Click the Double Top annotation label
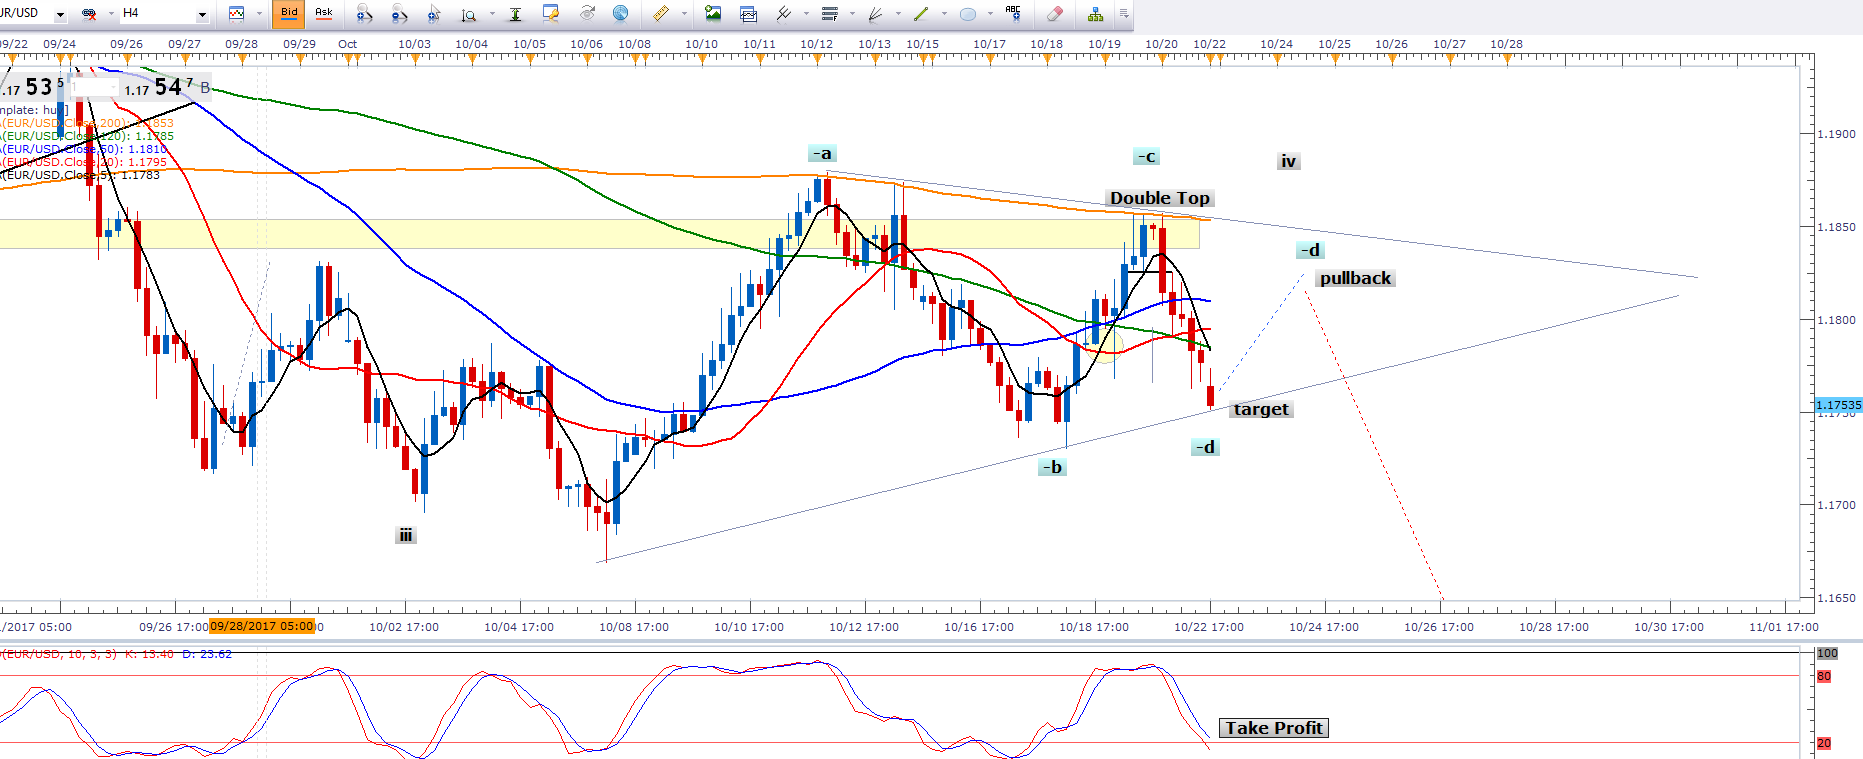 1159,198
